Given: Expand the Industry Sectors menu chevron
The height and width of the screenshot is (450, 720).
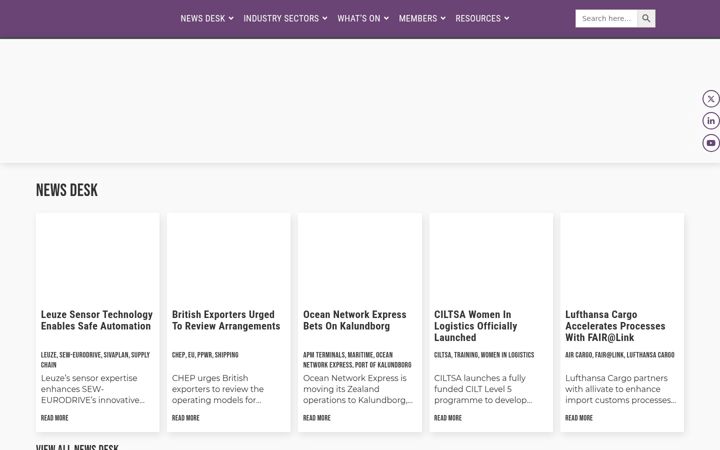Looking at the screenshot, I should click(x=325, y=18).
